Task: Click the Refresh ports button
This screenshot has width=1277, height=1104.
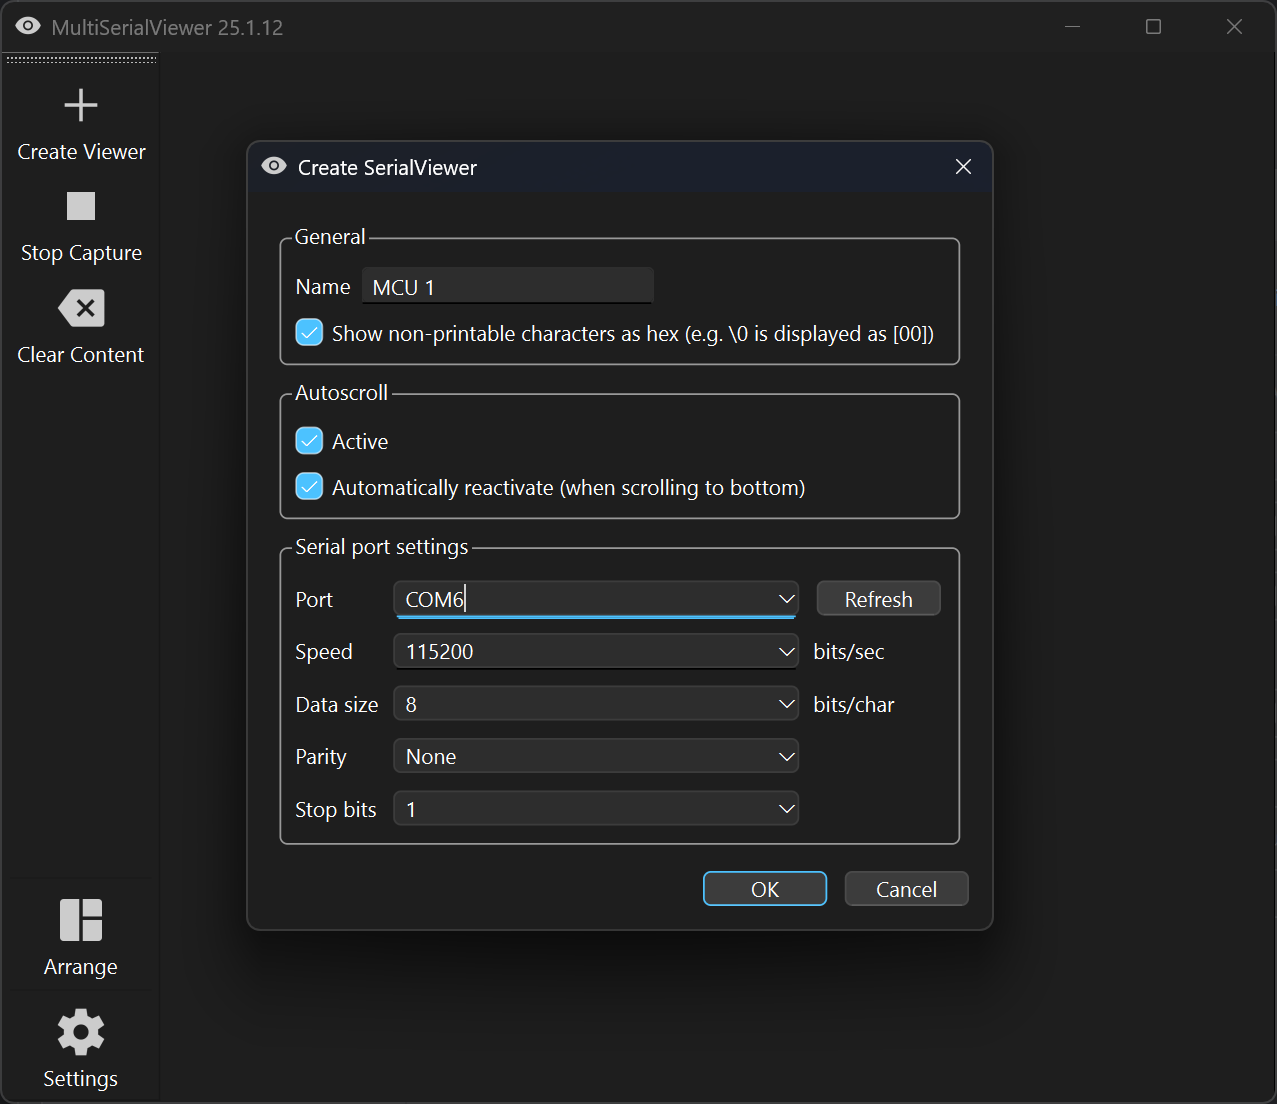Action: pos(878,599)
